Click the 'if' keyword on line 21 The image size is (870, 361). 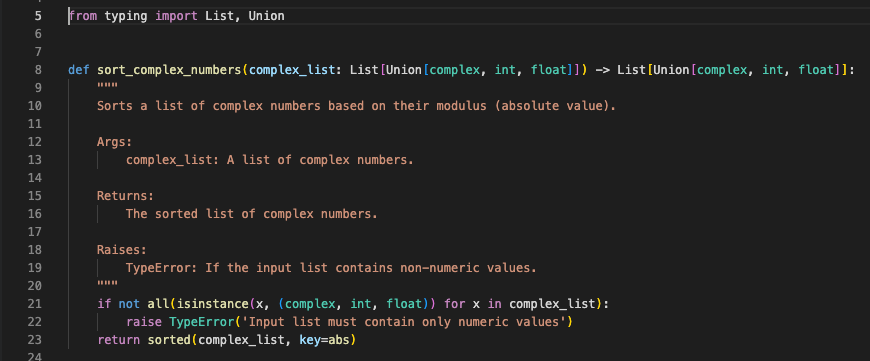click(104, 304)
